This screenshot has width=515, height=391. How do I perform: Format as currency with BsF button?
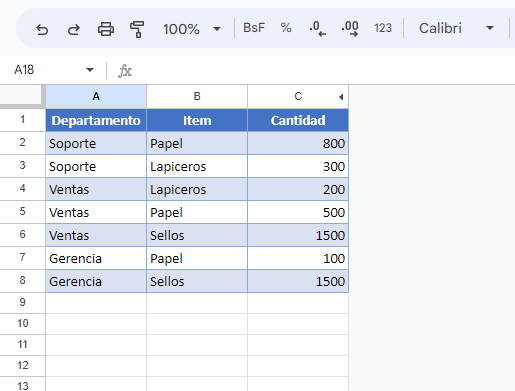tap(254, 28)
